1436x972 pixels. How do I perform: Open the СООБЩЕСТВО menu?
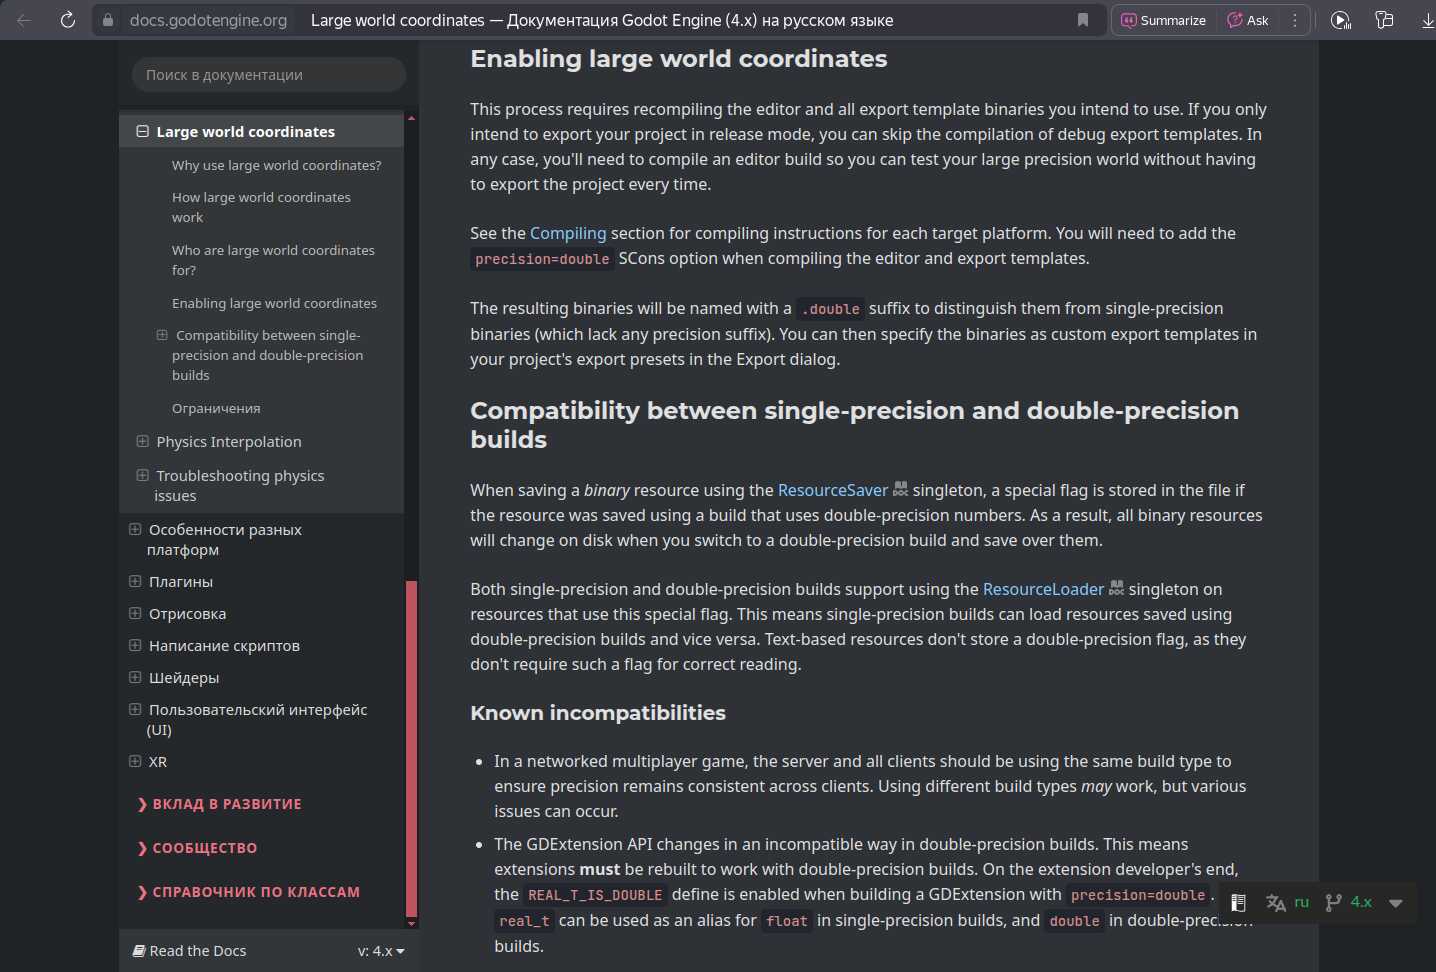pyautogui.click(x=197, y=848)
